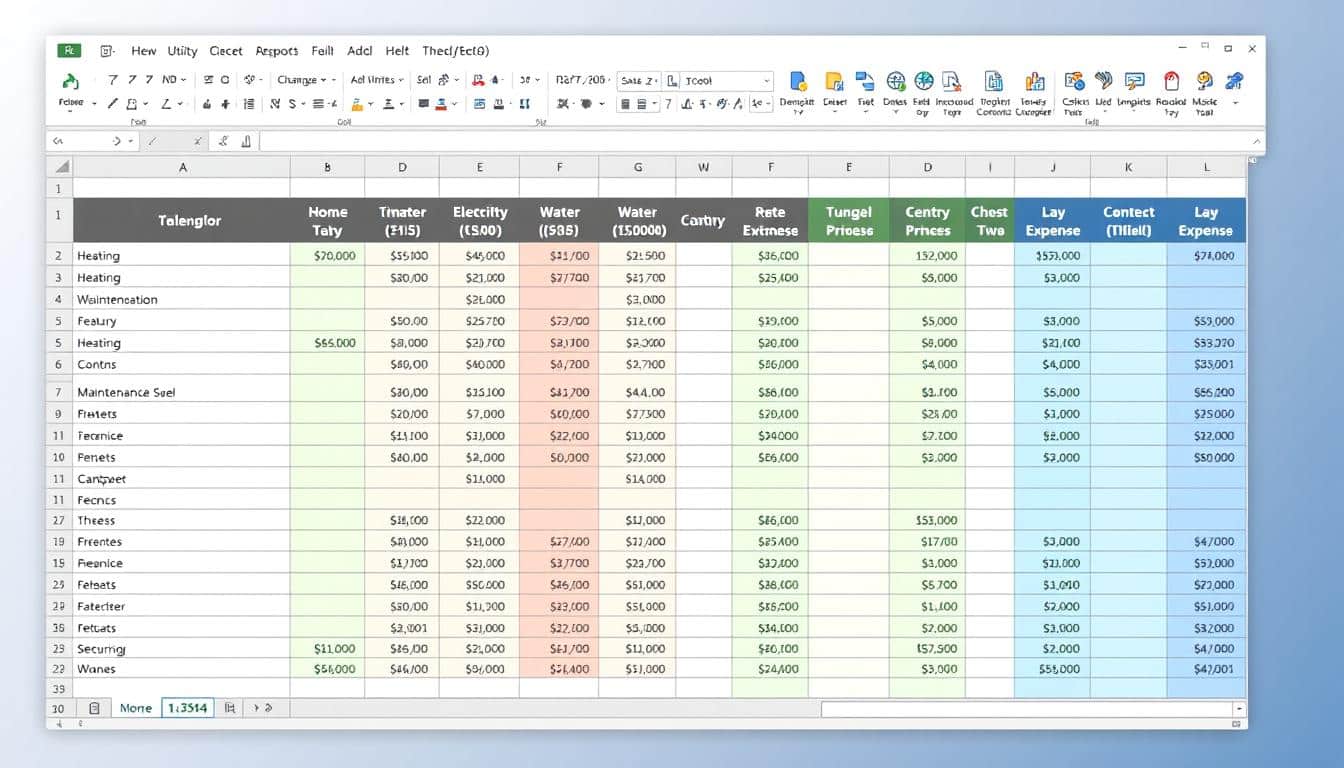1344x768 pixels.
Task: Click the Securing row label
Action: tap(101, 649)
